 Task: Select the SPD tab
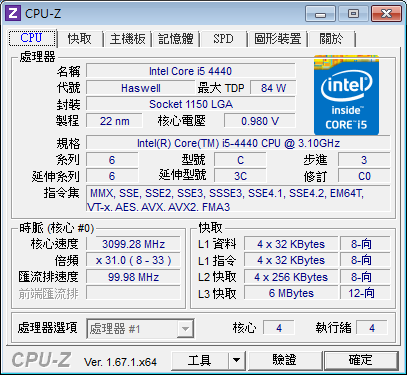[223, 39]
